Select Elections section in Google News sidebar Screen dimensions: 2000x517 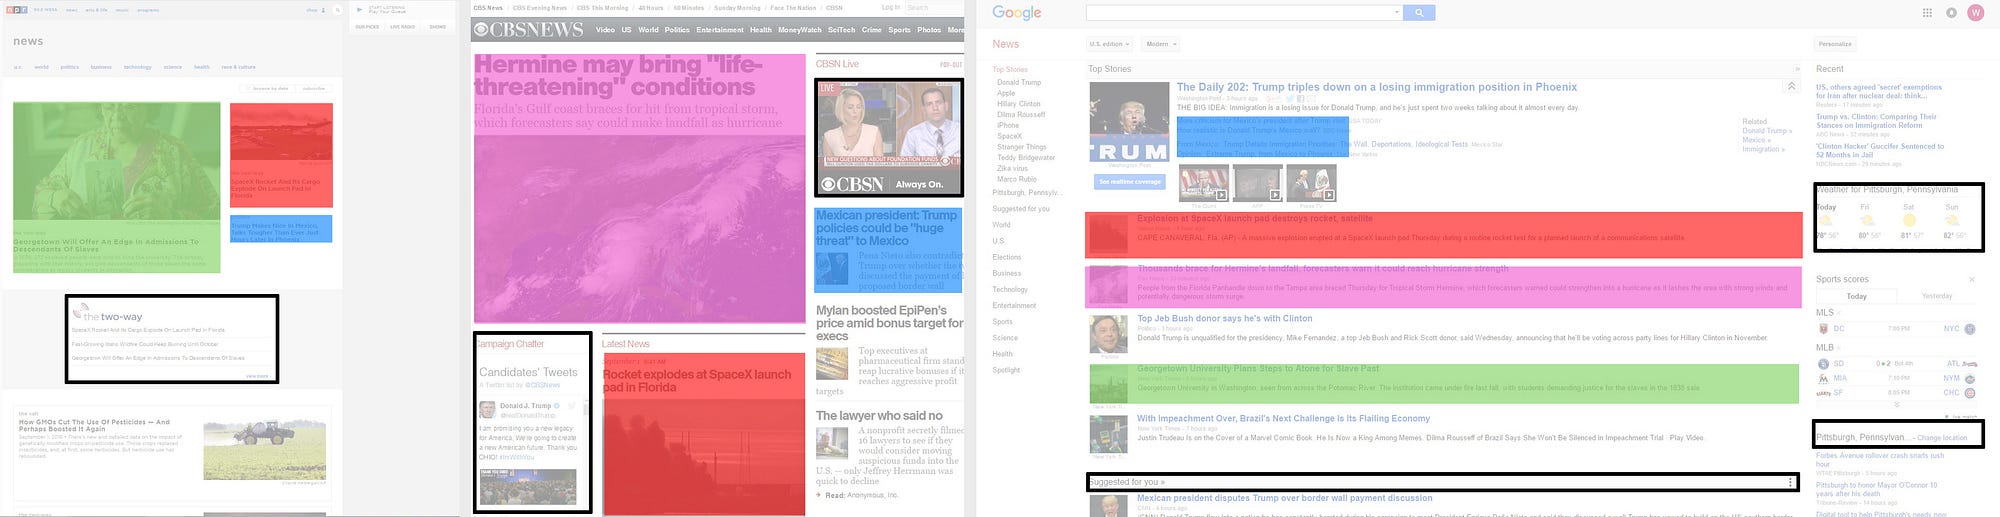pos(1006,257)
